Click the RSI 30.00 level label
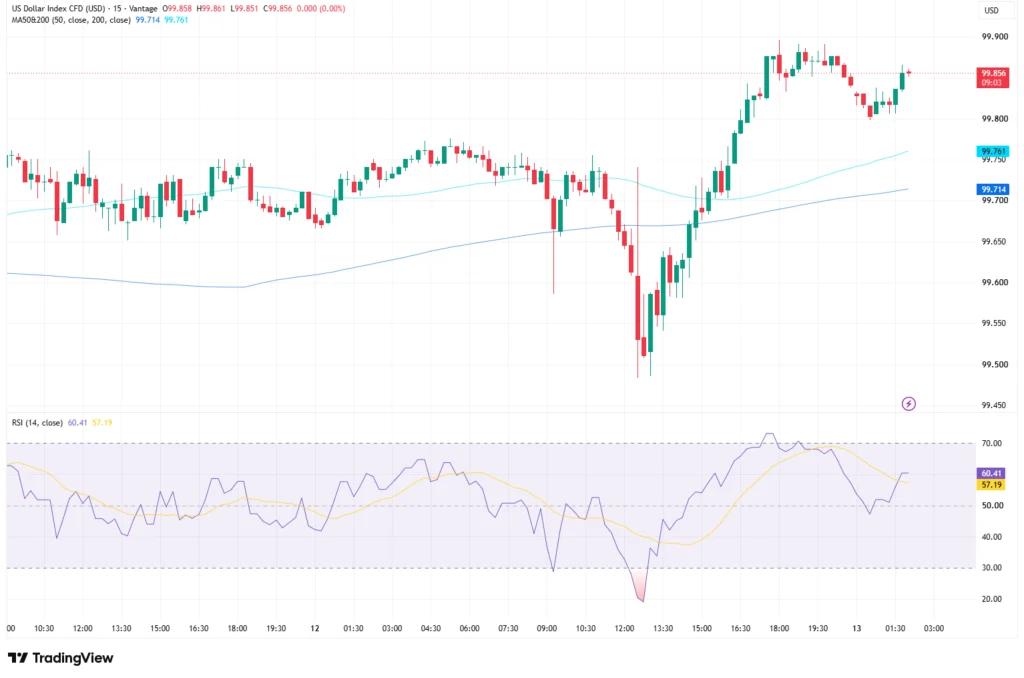This screenshot has width=1024, height=678. 991,568
